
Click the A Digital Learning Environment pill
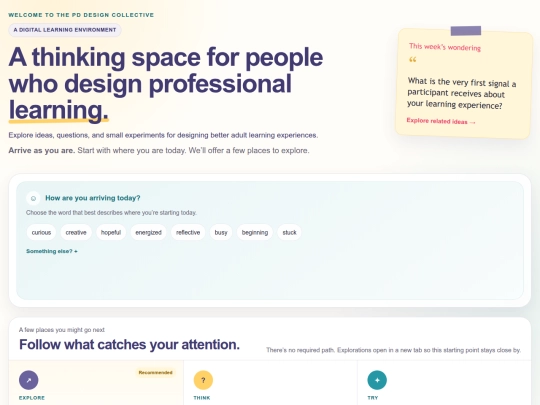click(x=65, y=30)
